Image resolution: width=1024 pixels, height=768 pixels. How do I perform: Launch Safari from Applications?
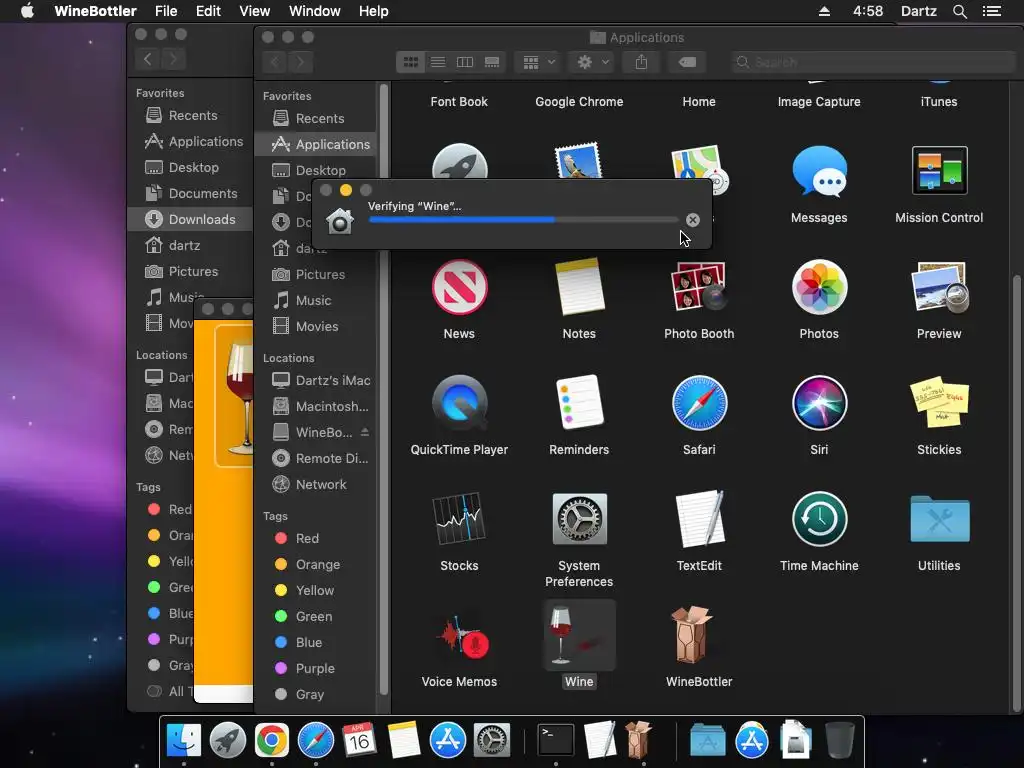pyautogui.click(x=699, y=403)
